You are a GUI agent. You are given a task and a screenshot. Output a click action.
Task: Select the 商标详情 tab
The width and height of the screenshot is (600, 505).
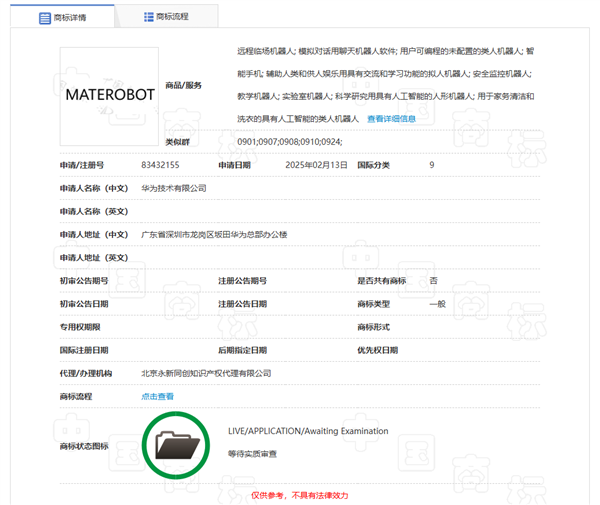click(62, 17)
